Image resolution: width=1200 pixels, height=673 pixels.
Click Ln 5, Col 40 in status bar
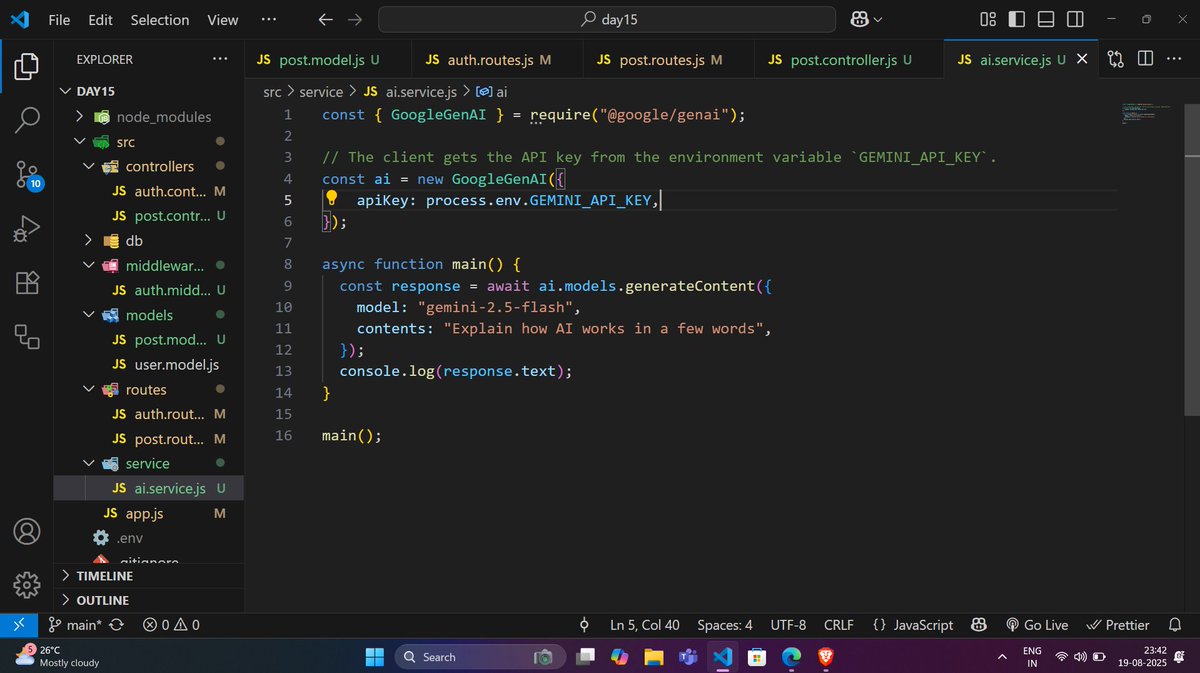click(645, 625)
